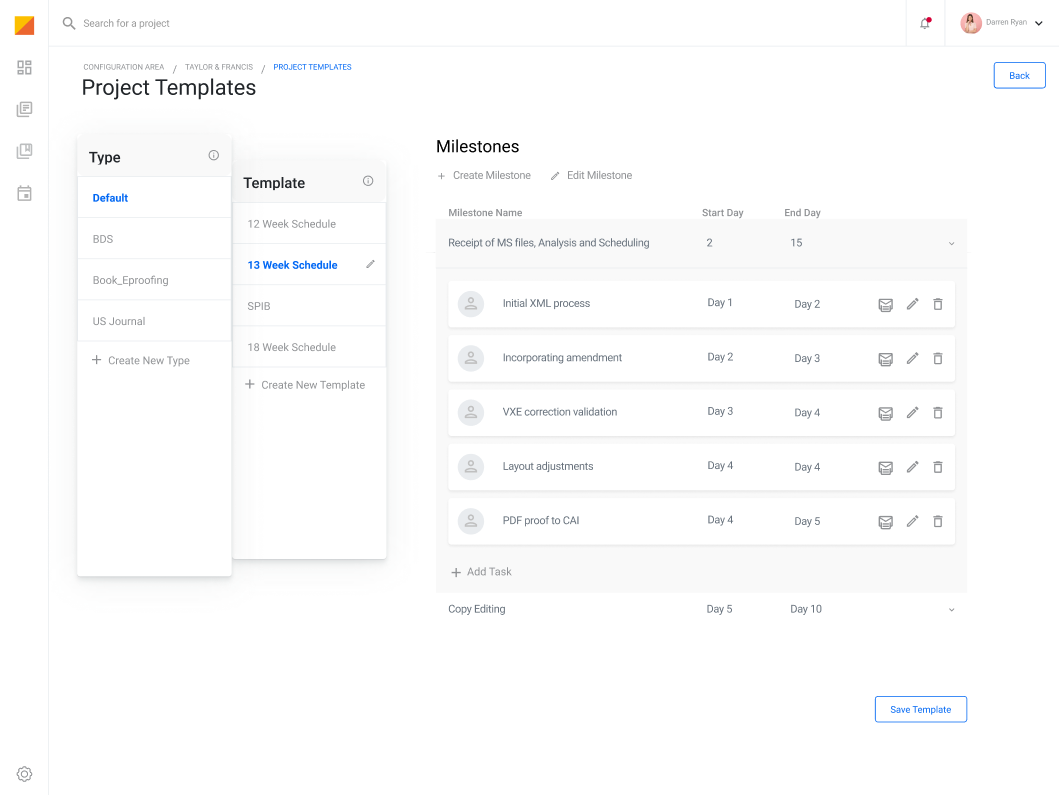The width and height of the screenshot is (1062, 795).
Task: Collapse the Receipt of MS files milestone
Action: 951,243
